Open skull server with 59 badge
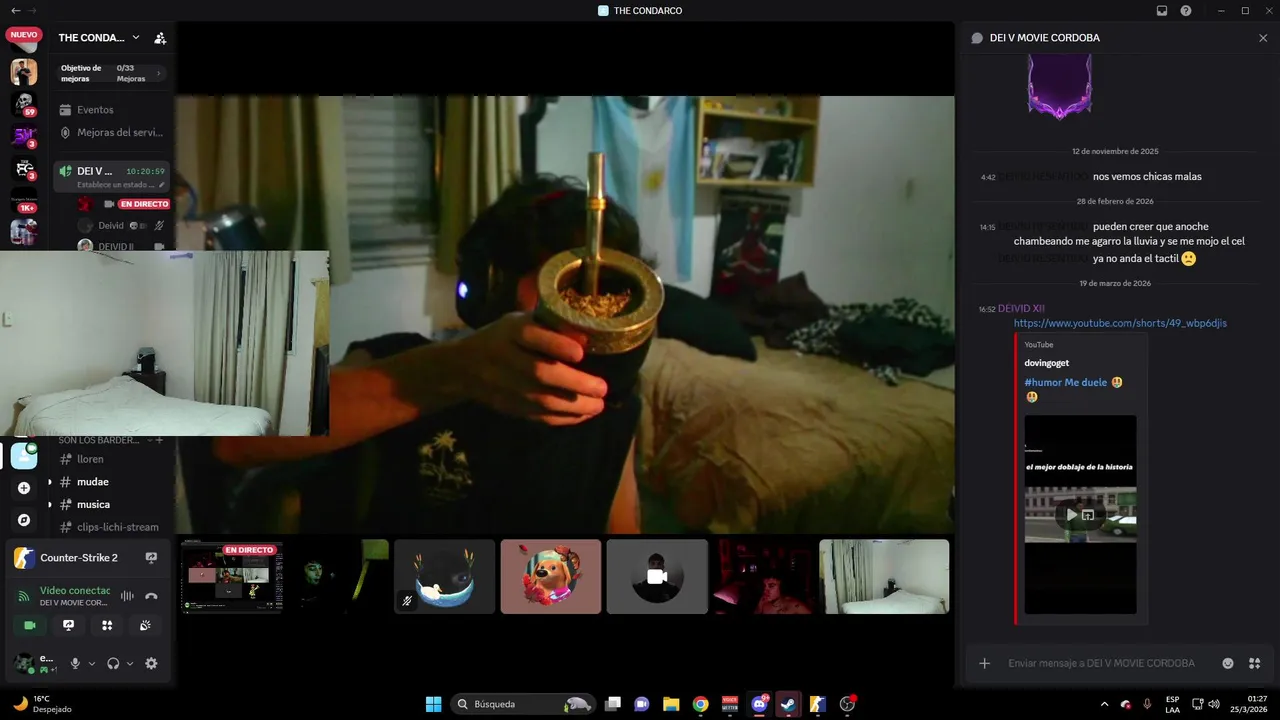This screenshot has height=720, width=1280. pos(24,104)
